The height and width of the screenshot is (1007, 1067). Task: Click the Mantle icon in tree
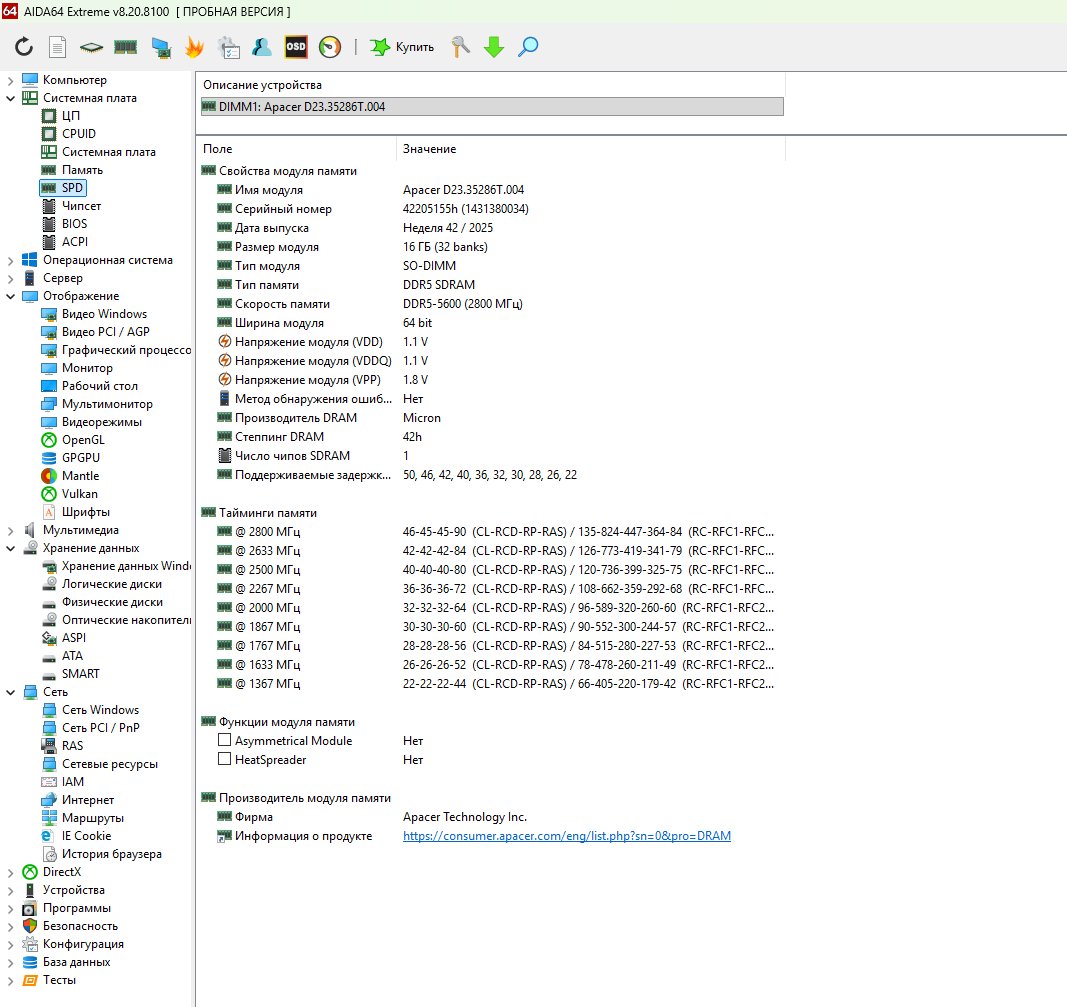(x=49, y=476)
